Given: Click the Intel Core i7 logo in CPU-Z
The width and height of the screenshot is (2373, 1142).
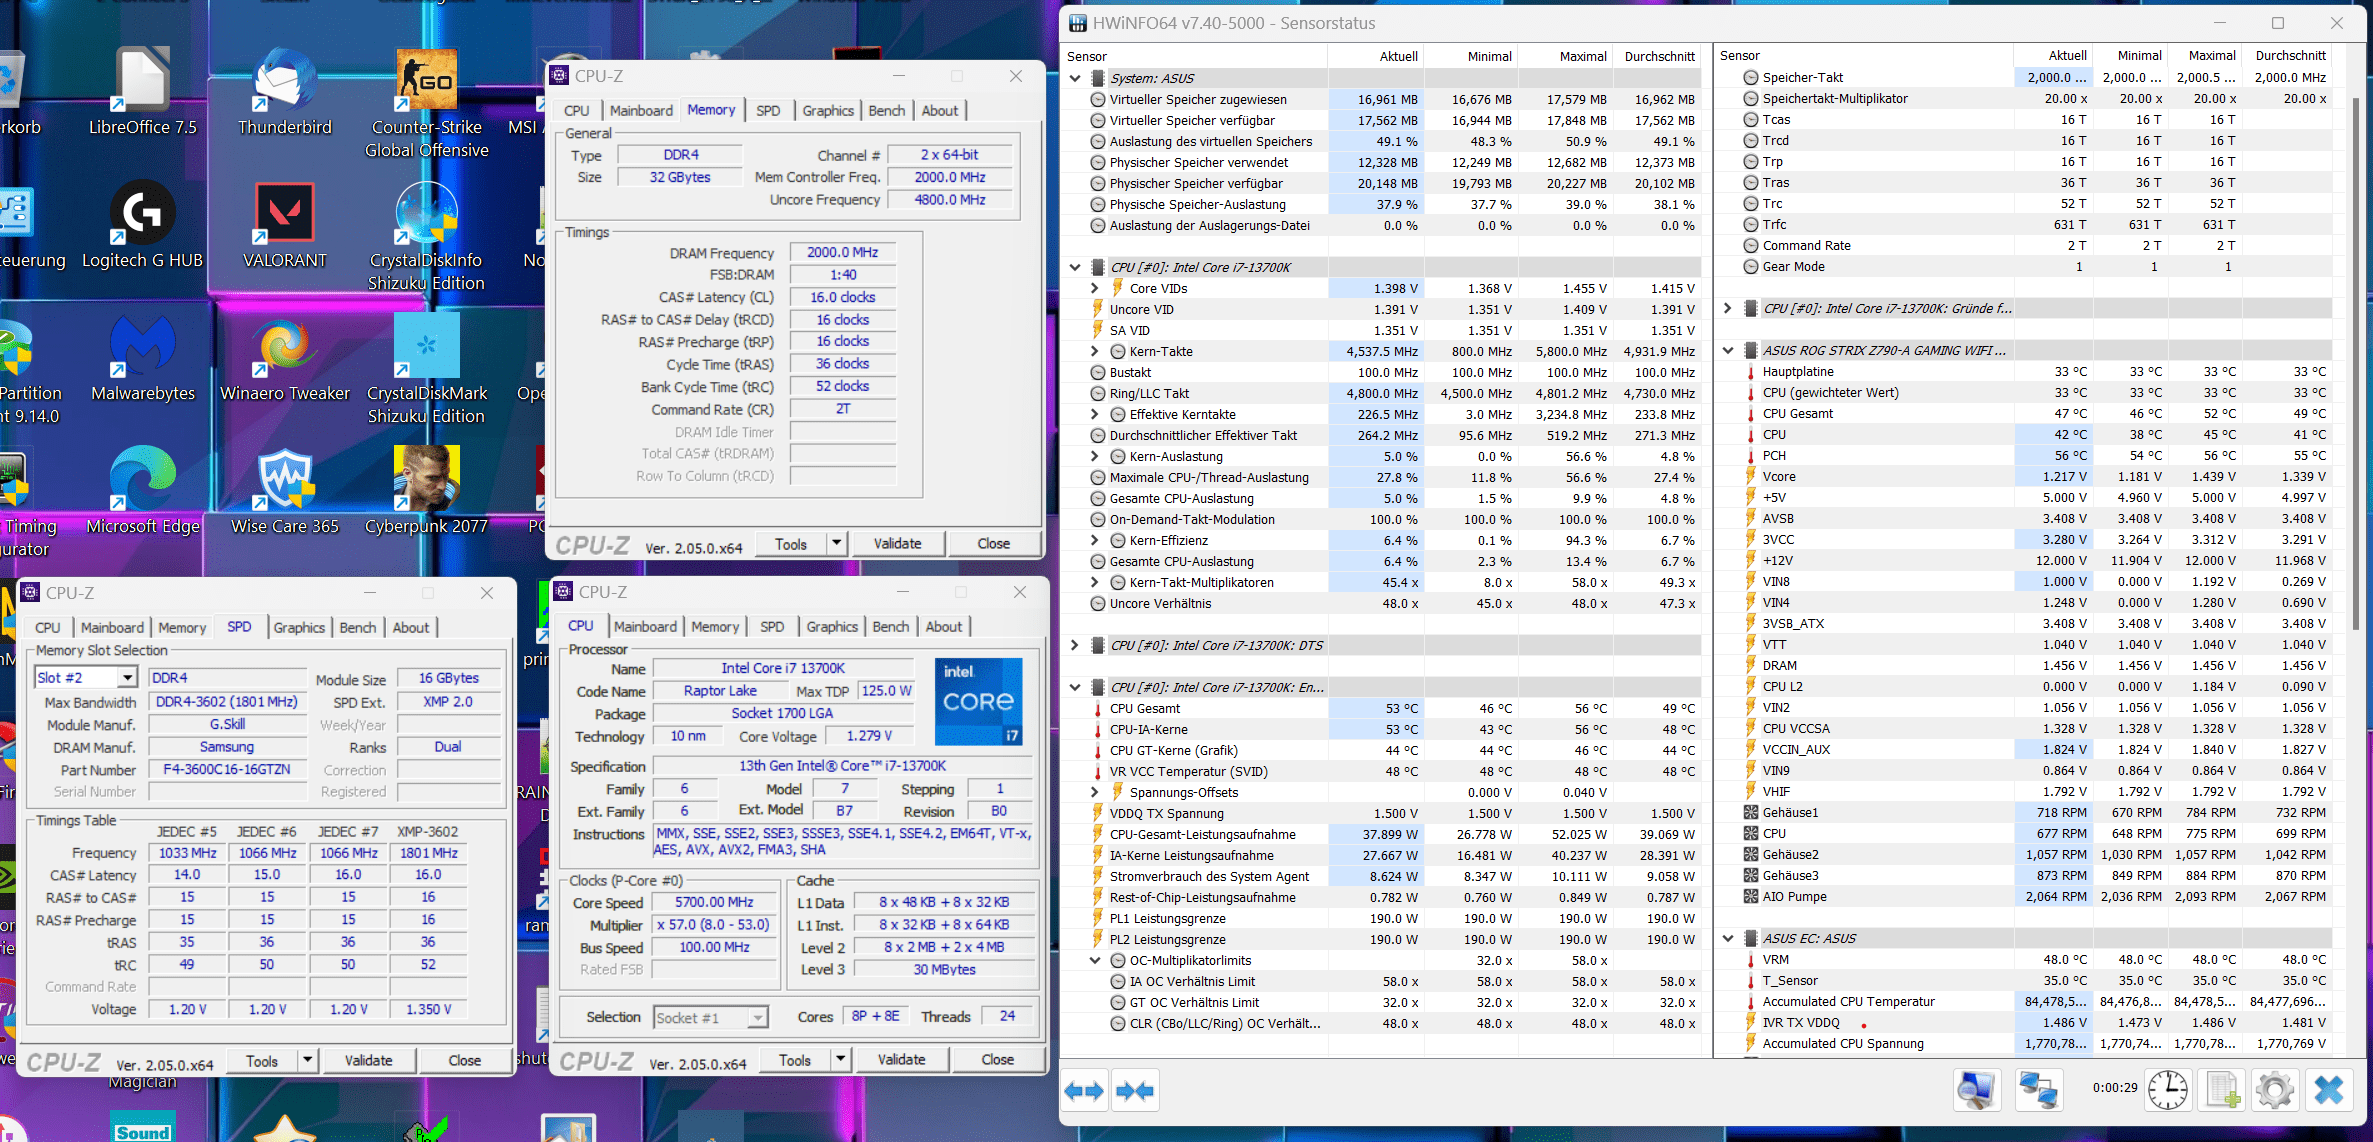Looking at the screenshot, I should [x=978, y=701].
